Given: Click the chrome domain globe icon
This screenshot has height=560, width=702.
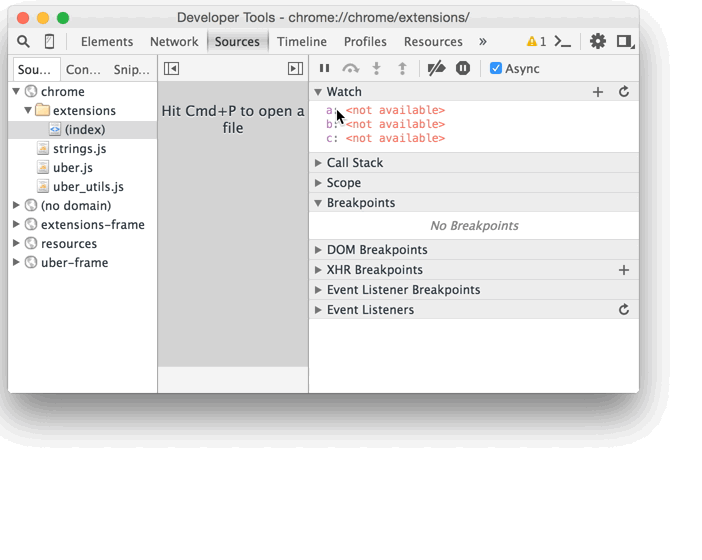Looking at the screenshot, I should coord(31,91).
